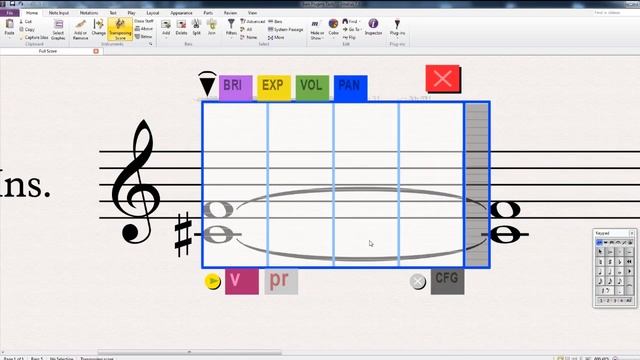Switch to the Appearance tab
This screenshot has height=360, width=640.
181,13
